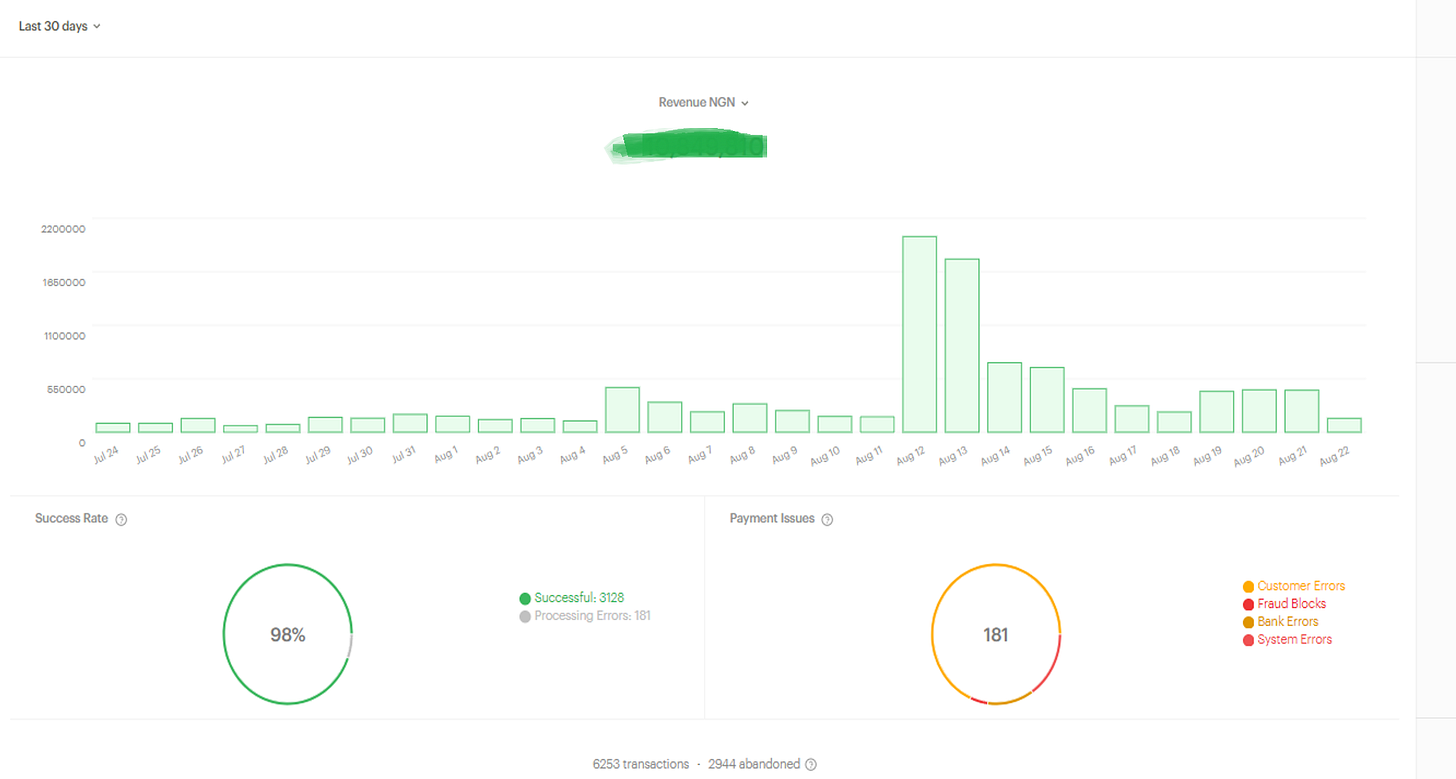Screen dimensions: 1456x779
Task: Click the Payment Issues help icon
Action: [827, 519]
